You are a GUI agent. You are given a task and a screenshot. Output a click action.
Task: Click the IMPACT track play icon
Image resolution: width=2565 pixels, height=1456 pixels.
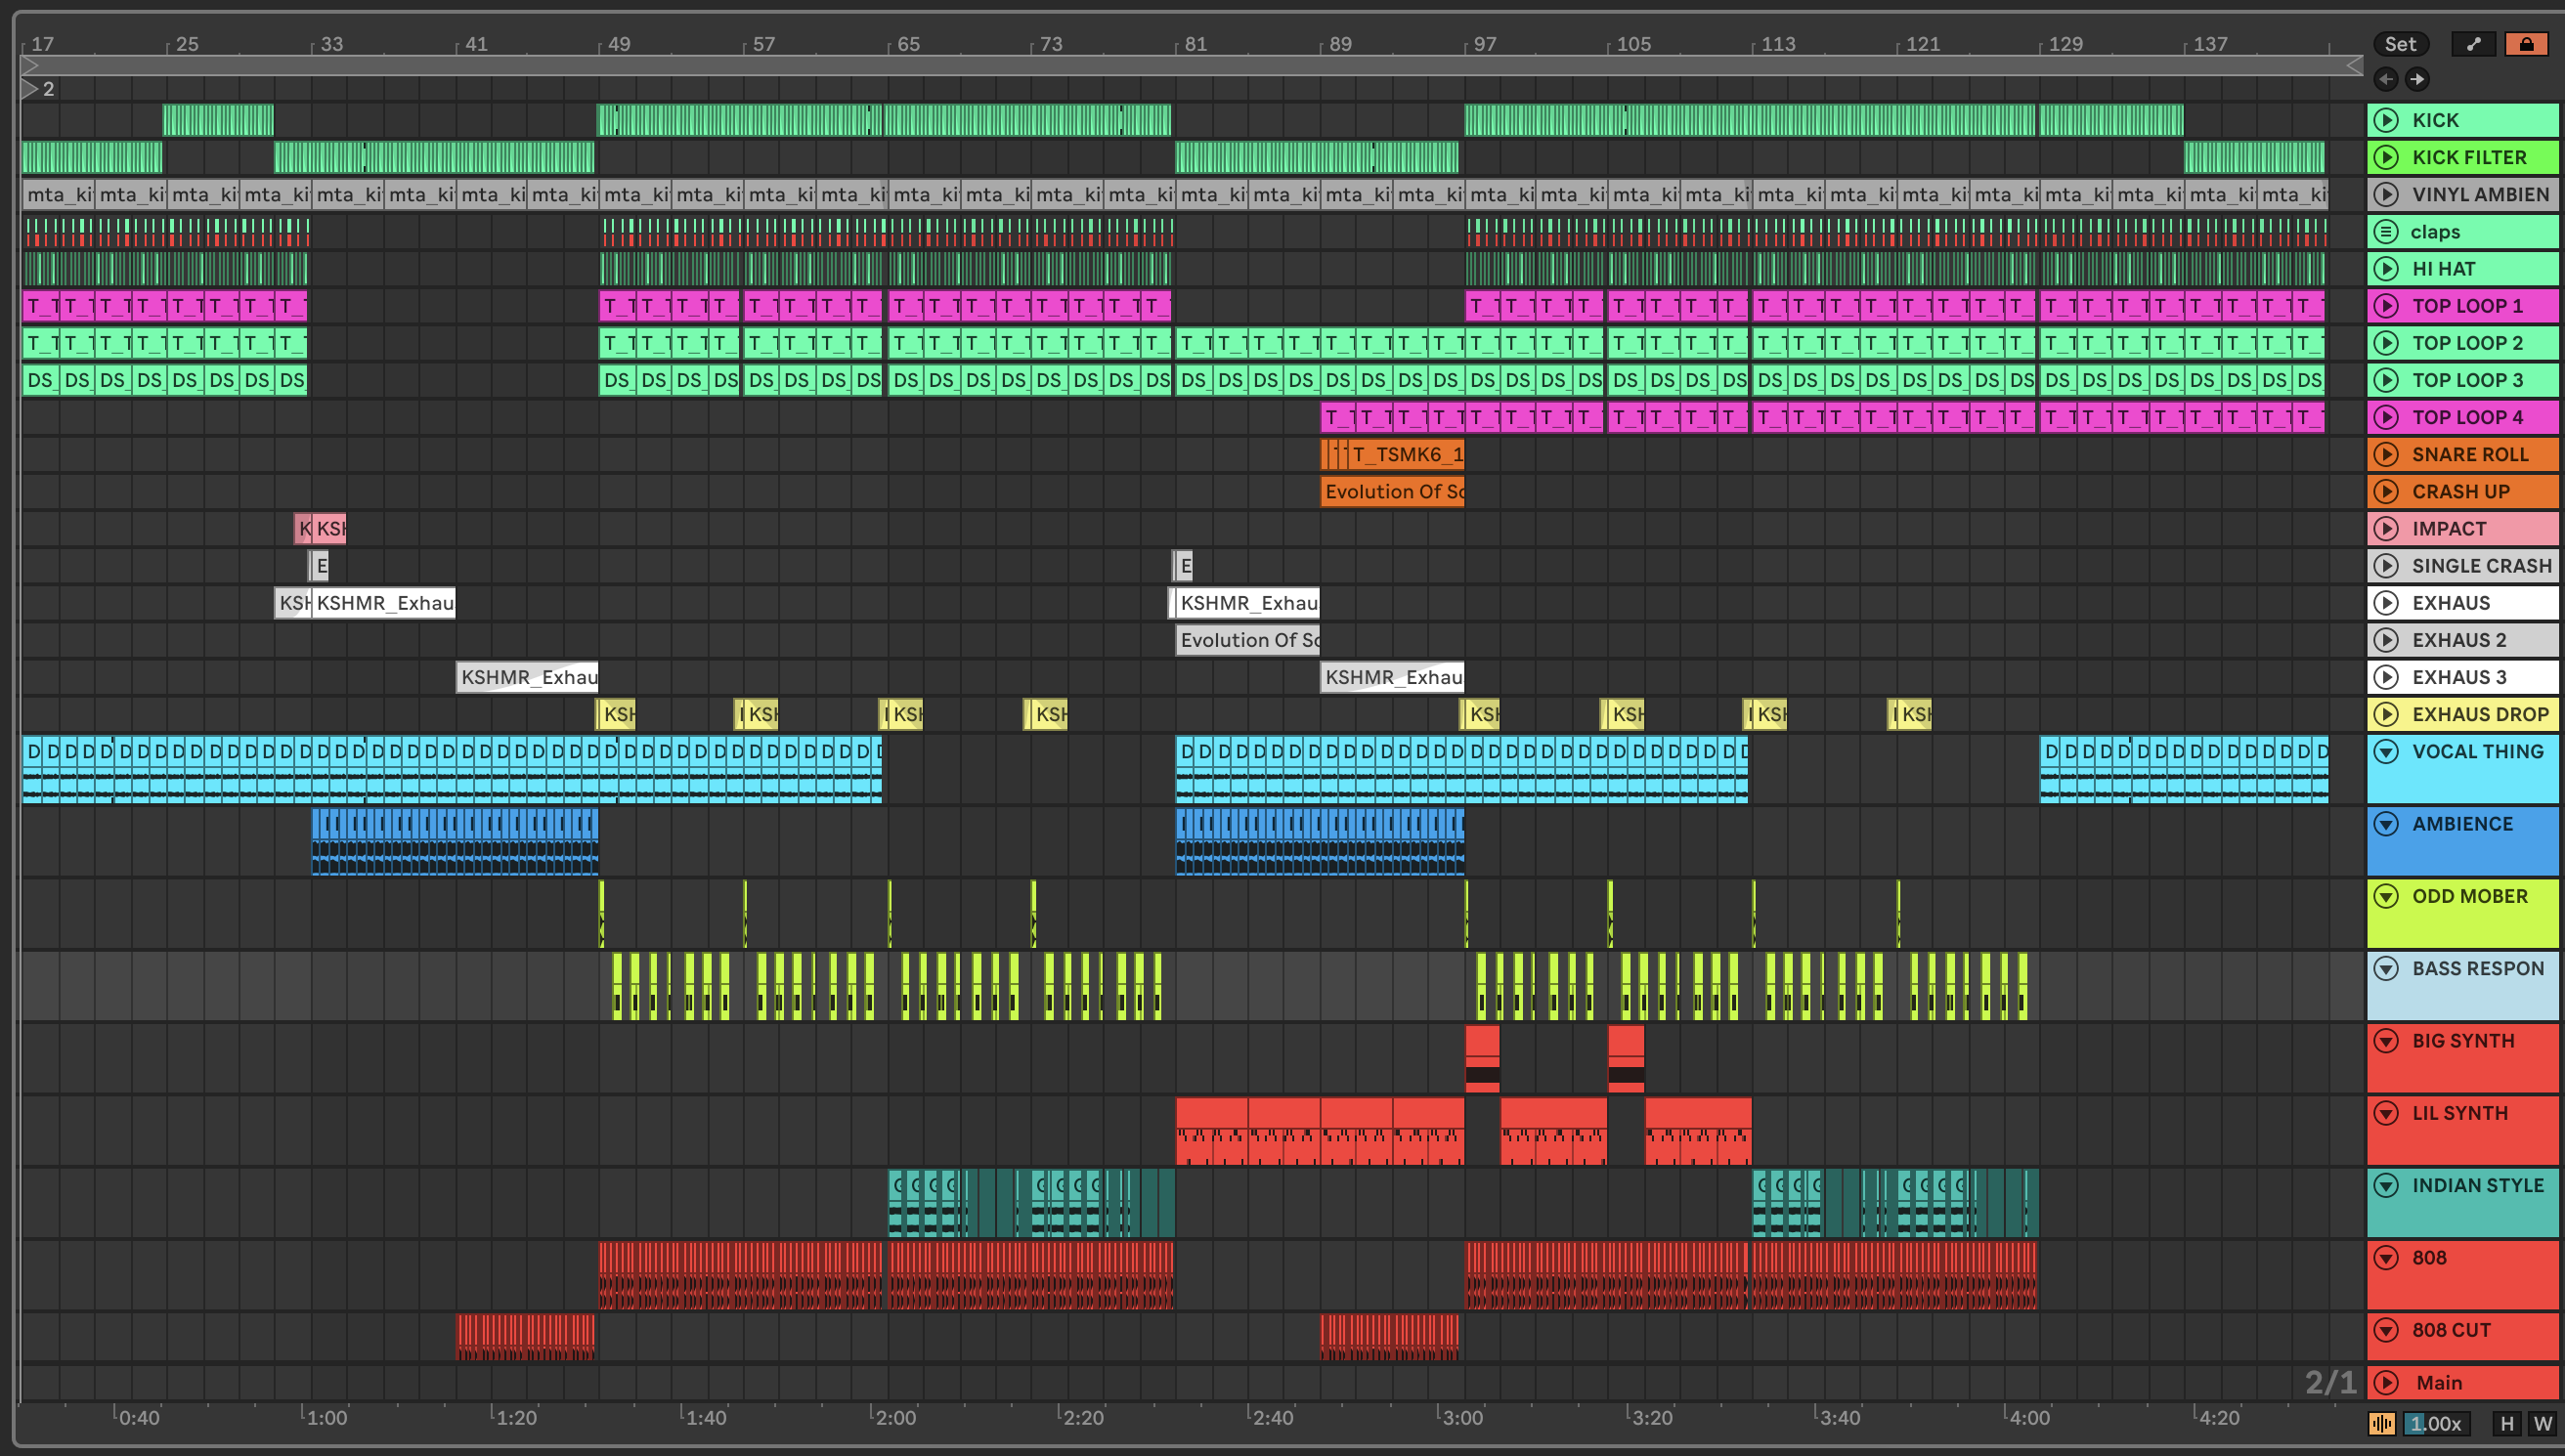(2386, 528)
